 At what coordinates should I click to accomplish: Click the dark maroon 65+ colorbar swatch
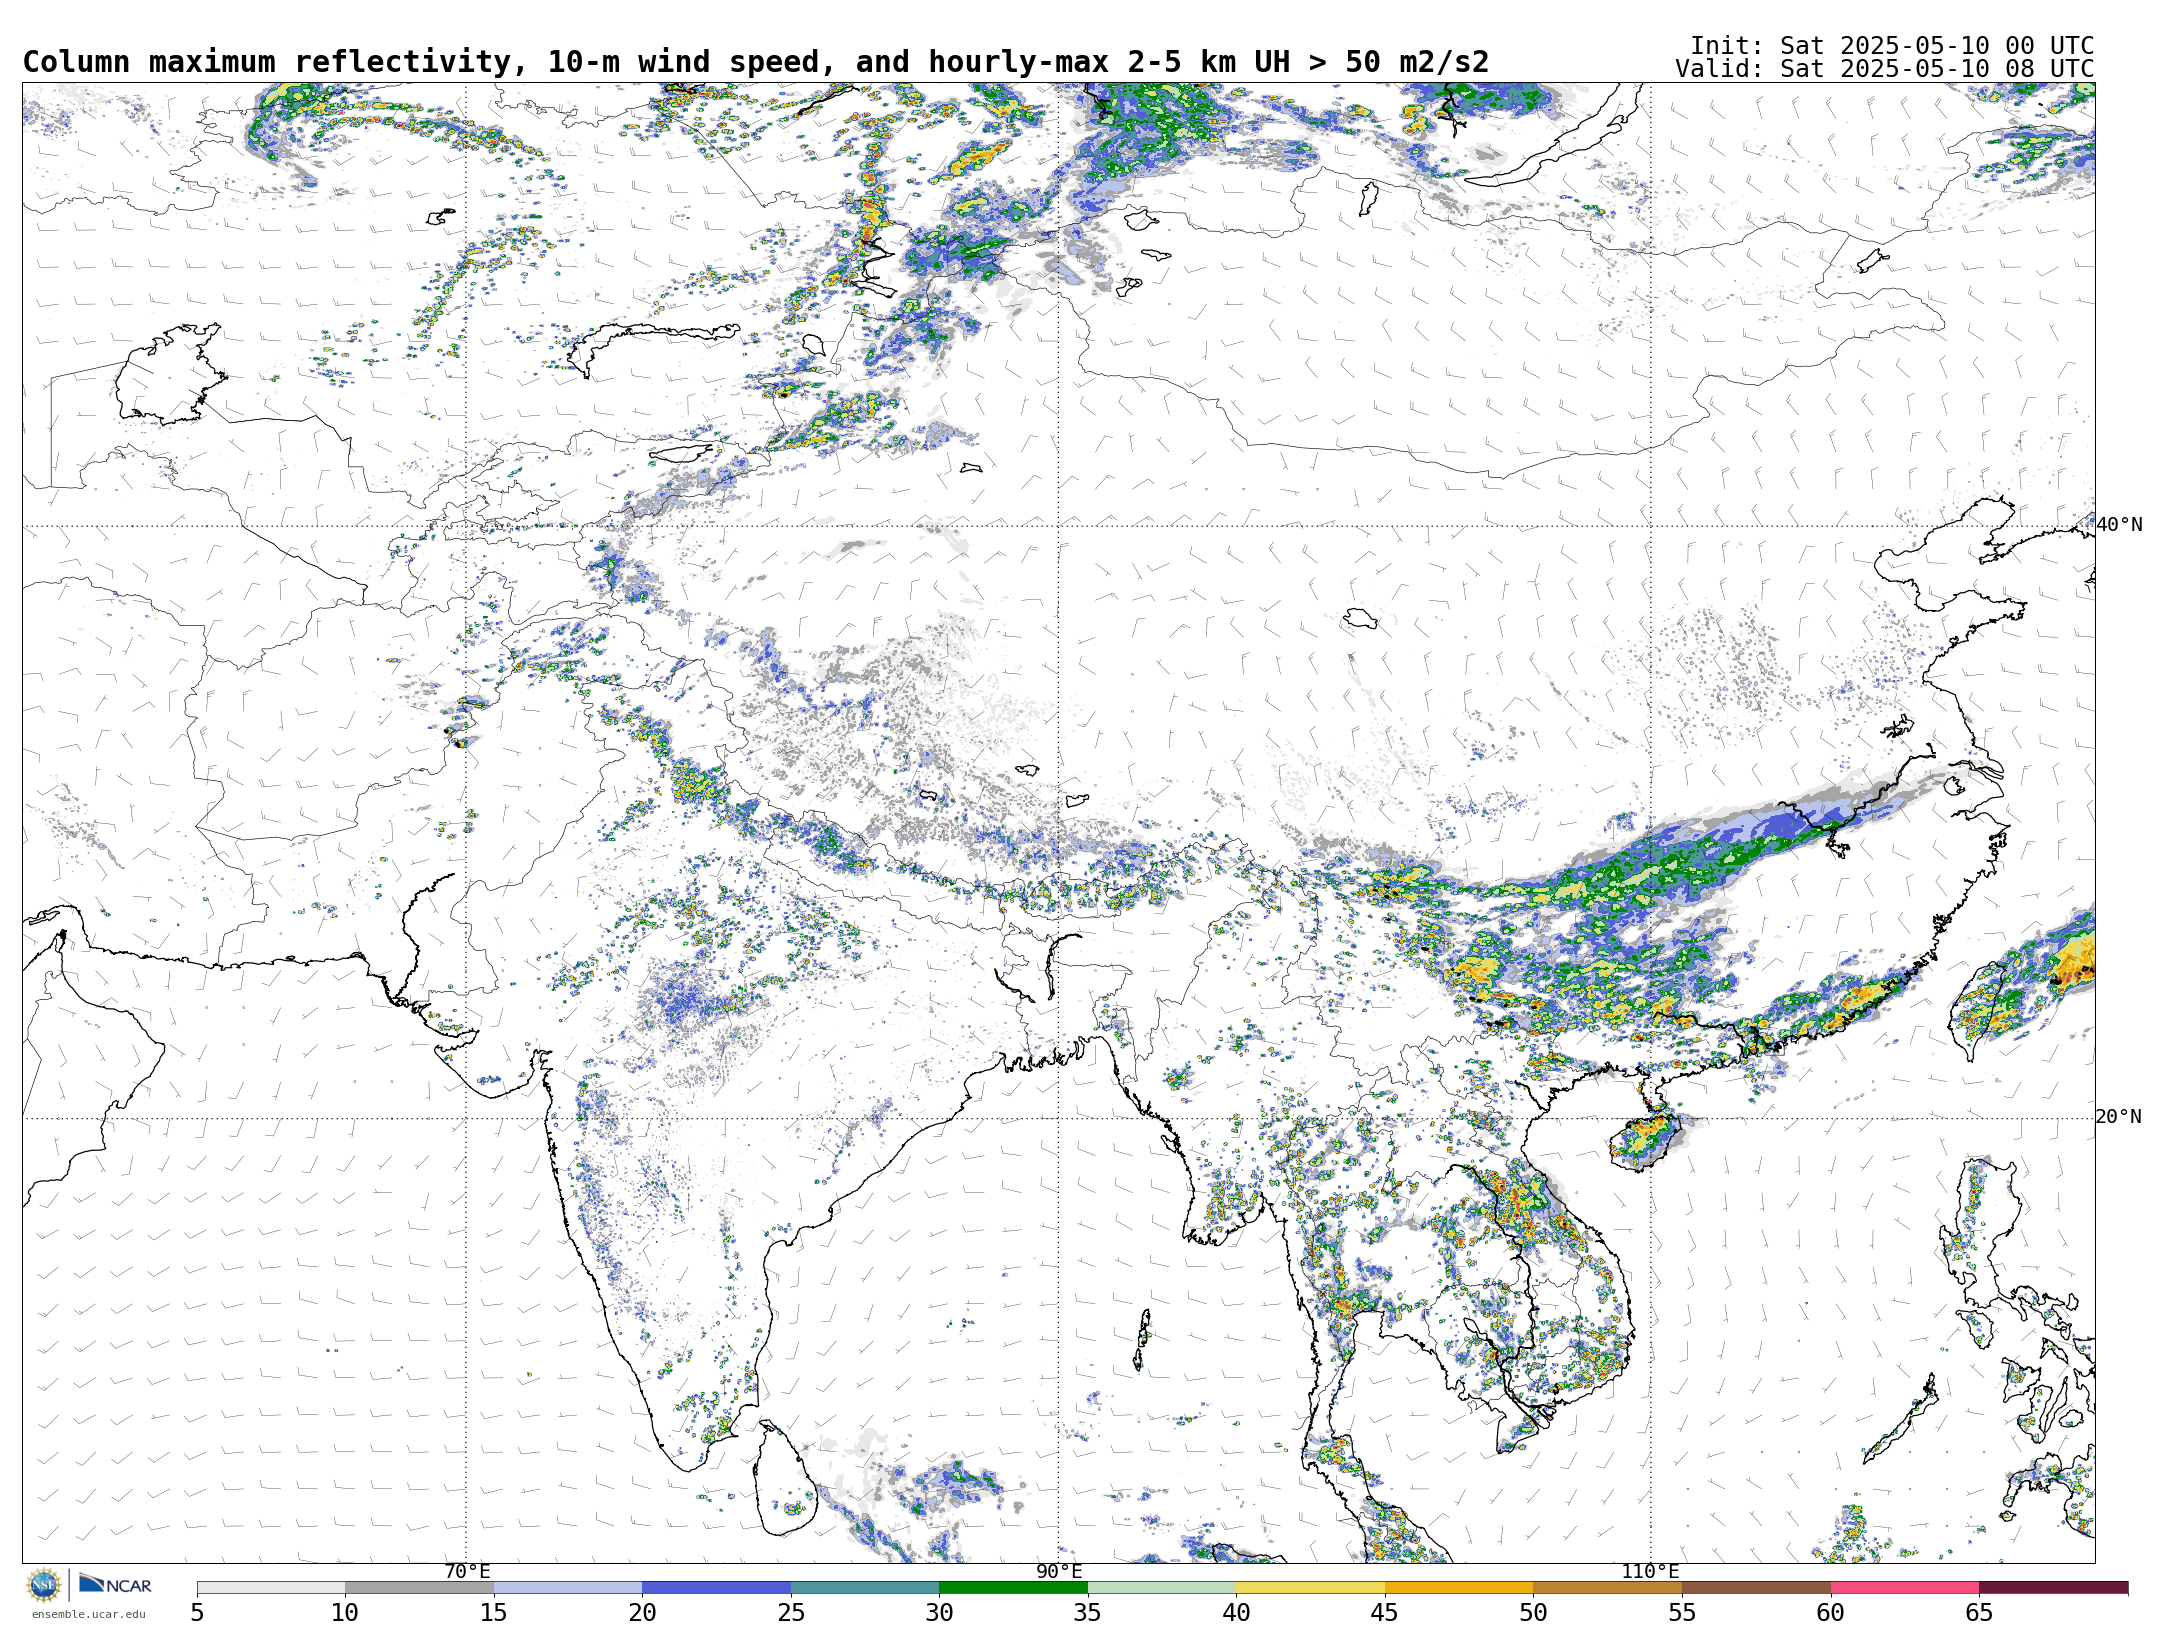pos(2053,1588)
